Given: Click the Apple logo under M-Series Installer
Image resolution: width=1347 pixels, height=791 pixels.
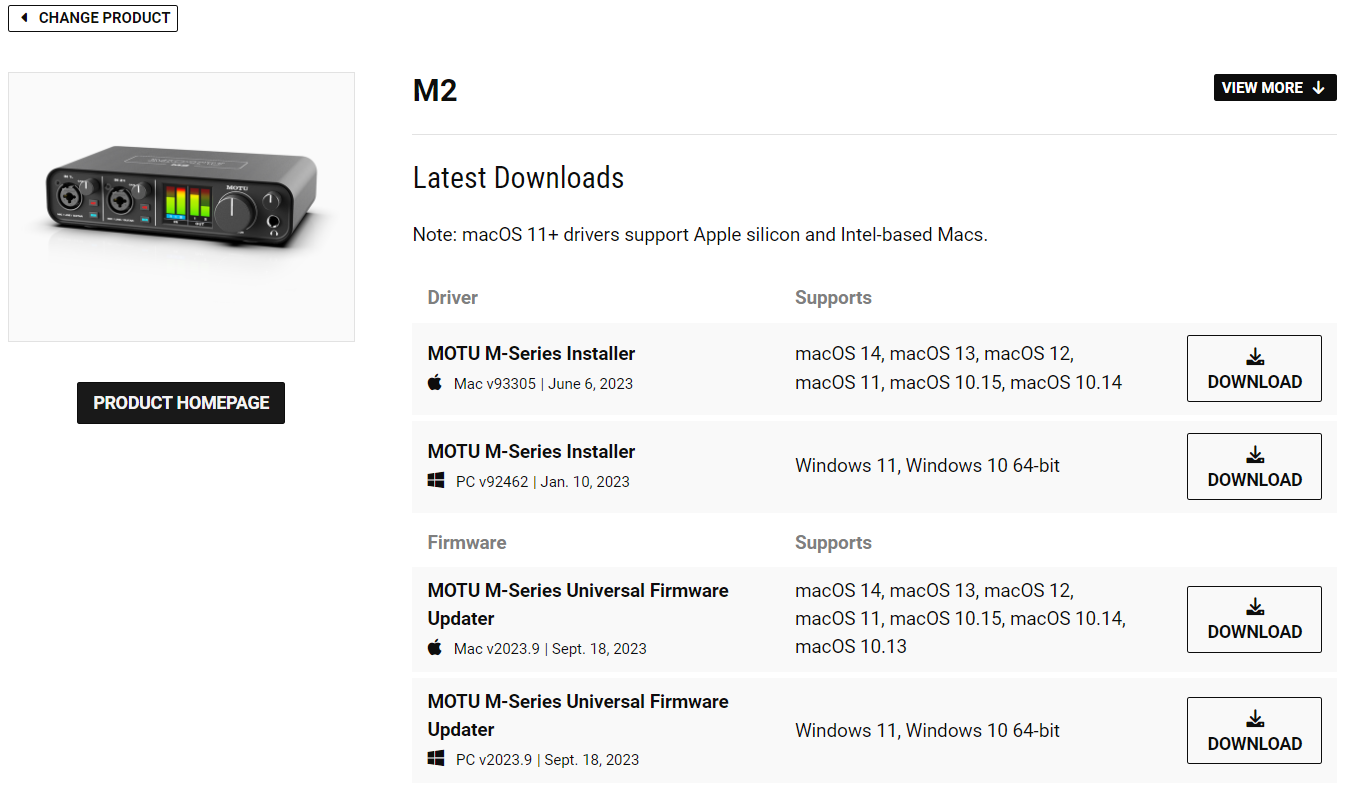Looking at the screenshot, I should click(435, 383).
